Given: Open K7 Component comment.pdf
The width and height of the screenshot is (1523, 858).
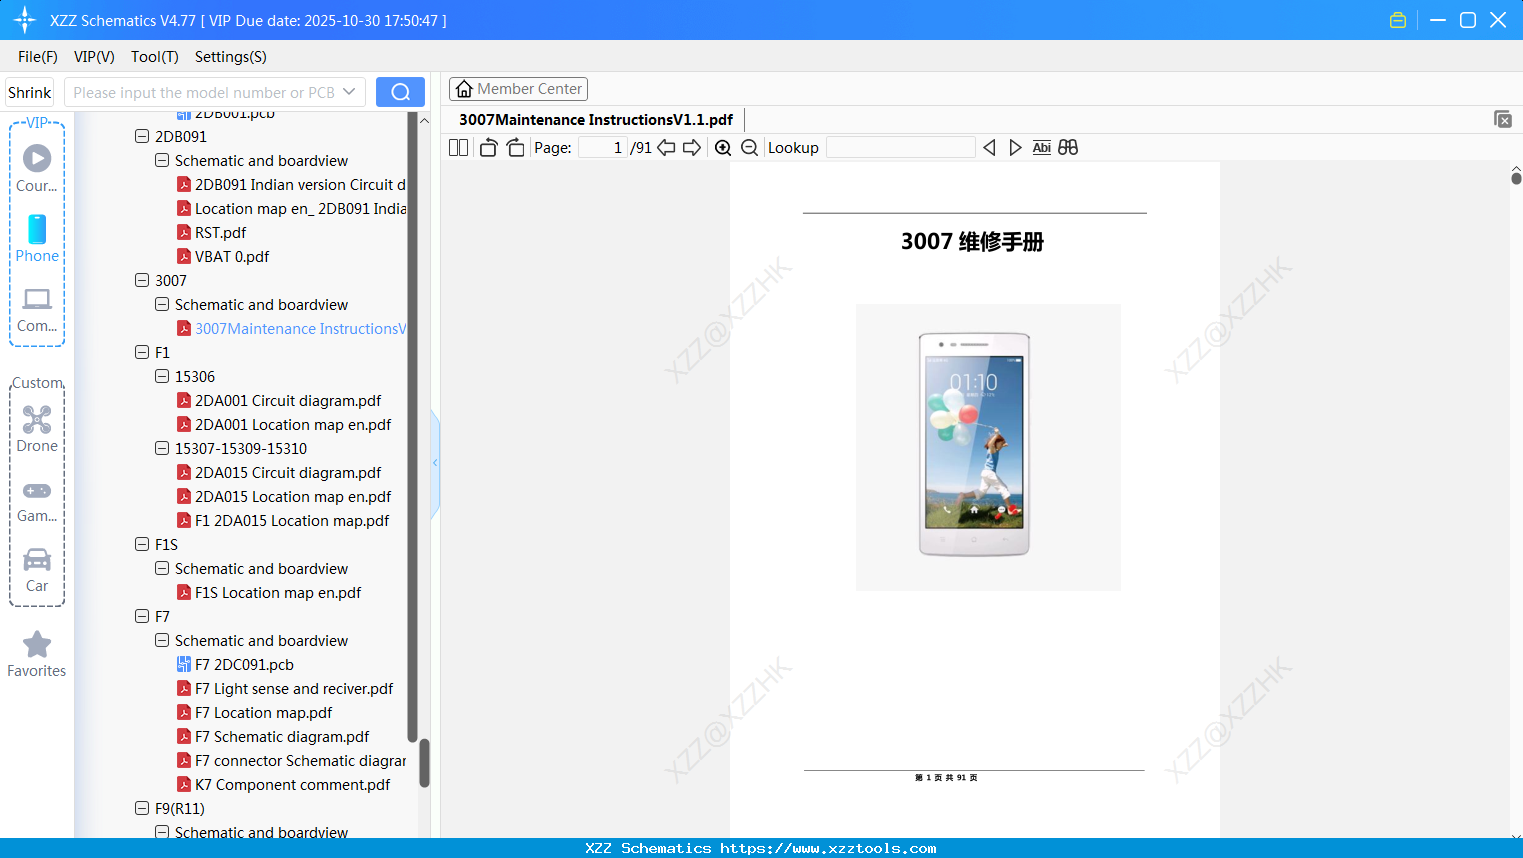Looking at the screenshot, I should coord(292,784).
